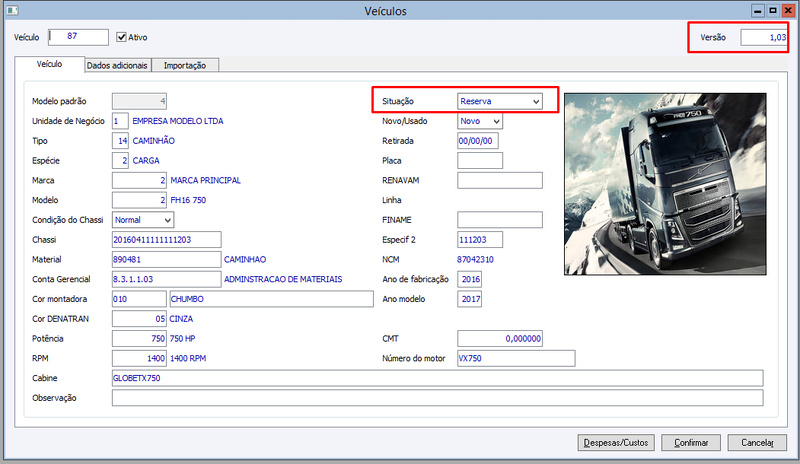Click the FINAME input field

(x=499, y=220)
